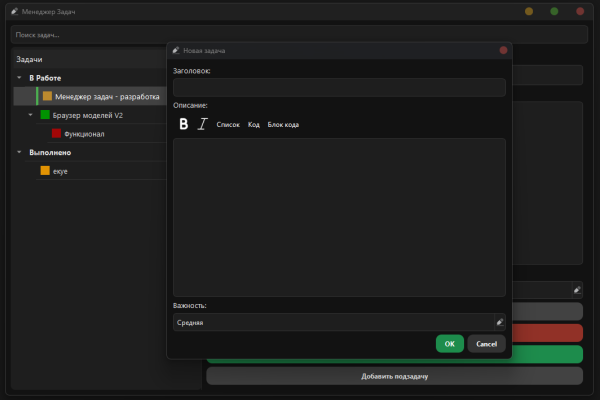Viewport: 600px width, 400px height.
Task: Click the red close dot of Новая задача dialog
Action: [503, 51]
